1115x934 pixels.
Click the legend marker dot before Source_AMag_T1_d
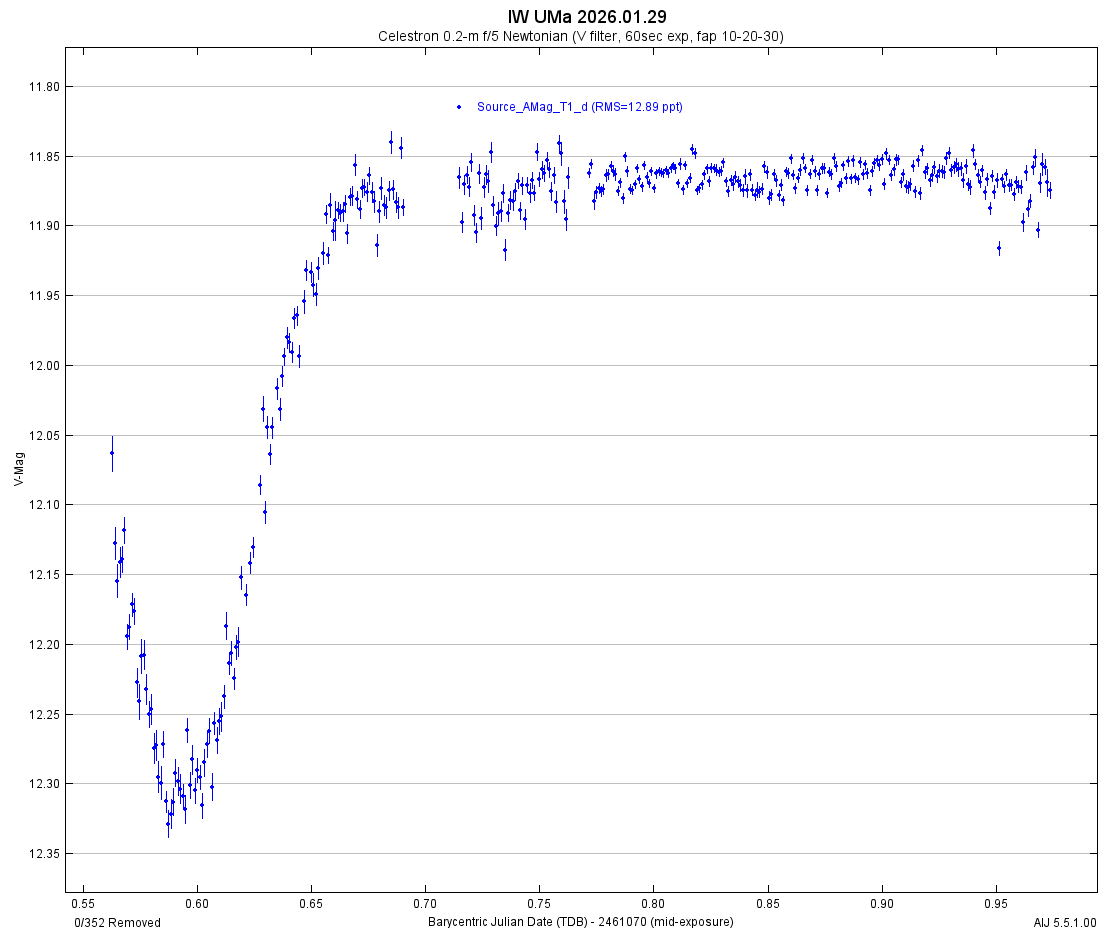tap(459, 107)
